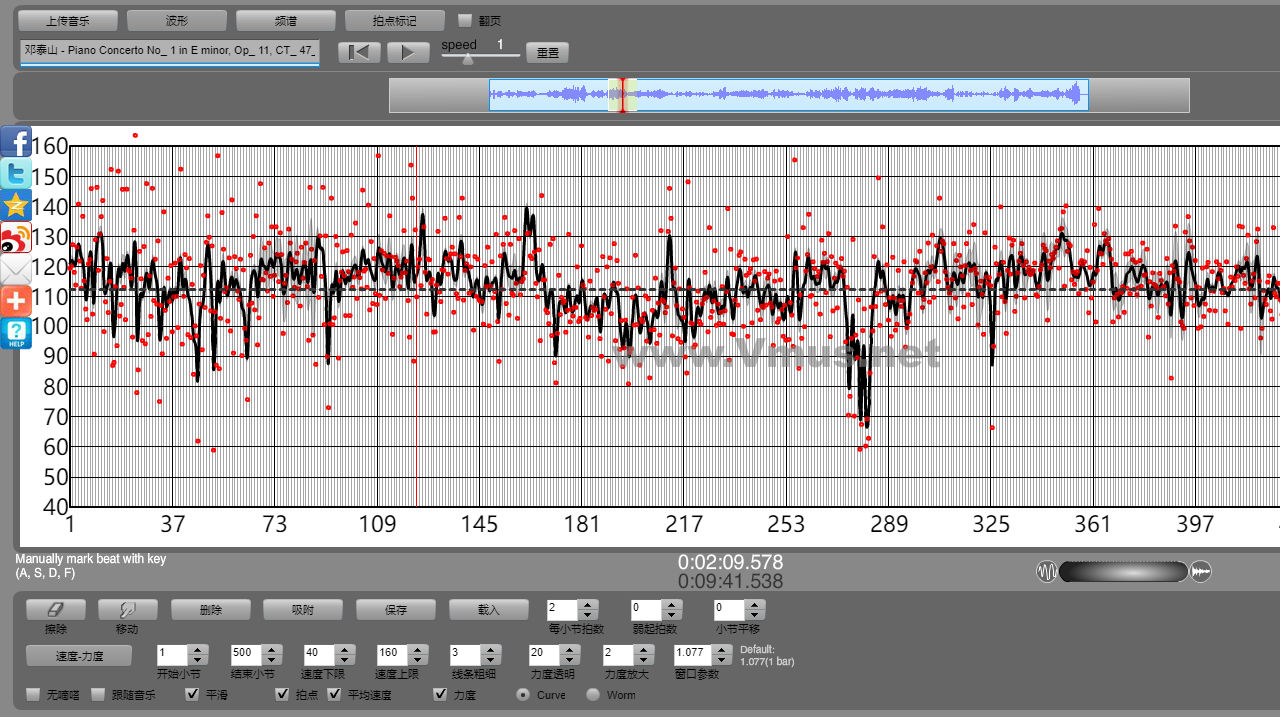The image size is (1280, 717).
Task: Rewind to start with skip-back button
Action: point(358,52)
